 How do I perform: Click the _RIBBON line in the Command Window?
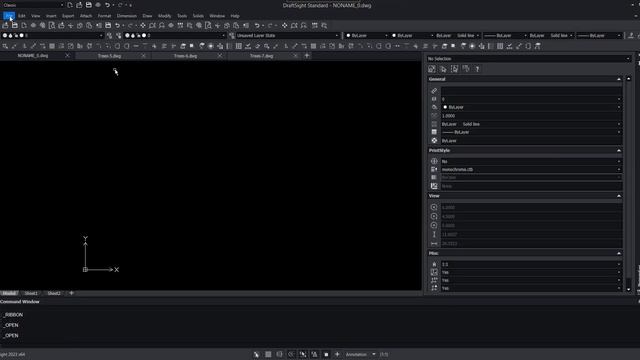pyautogui.click(x=13, y=315)
